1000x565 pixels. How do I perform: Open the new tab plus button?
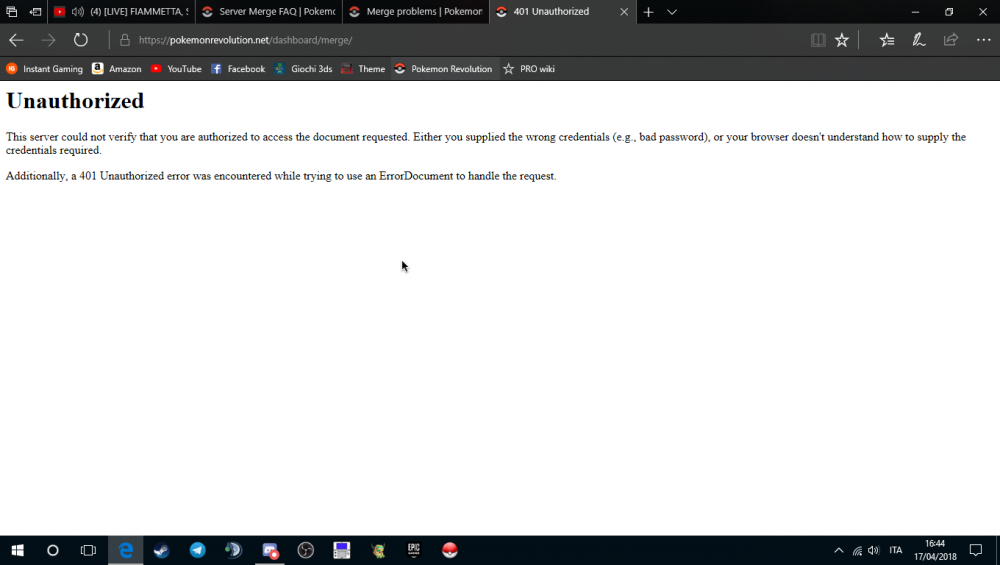[x=648, y=12]
